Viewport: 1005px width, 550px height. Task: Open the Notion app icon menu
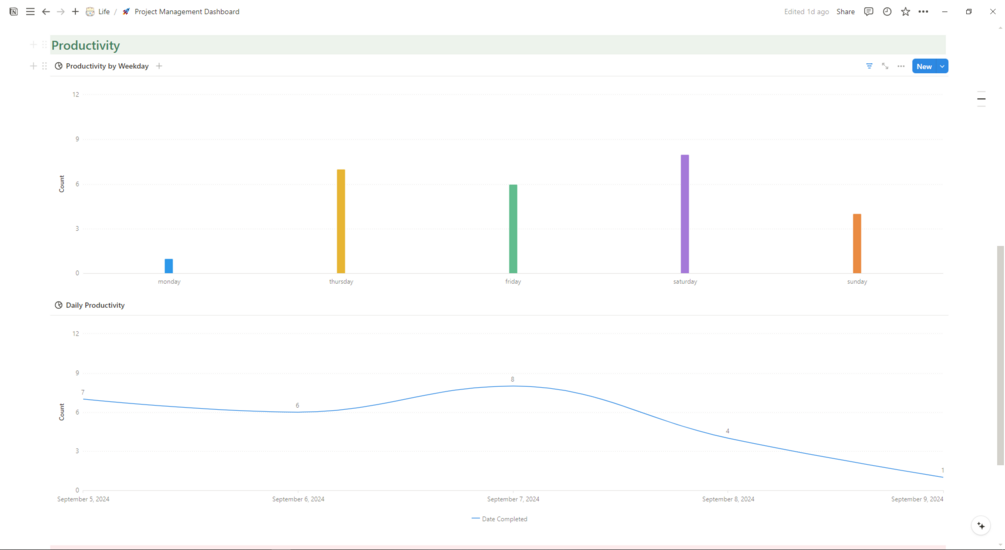[13, 12]
